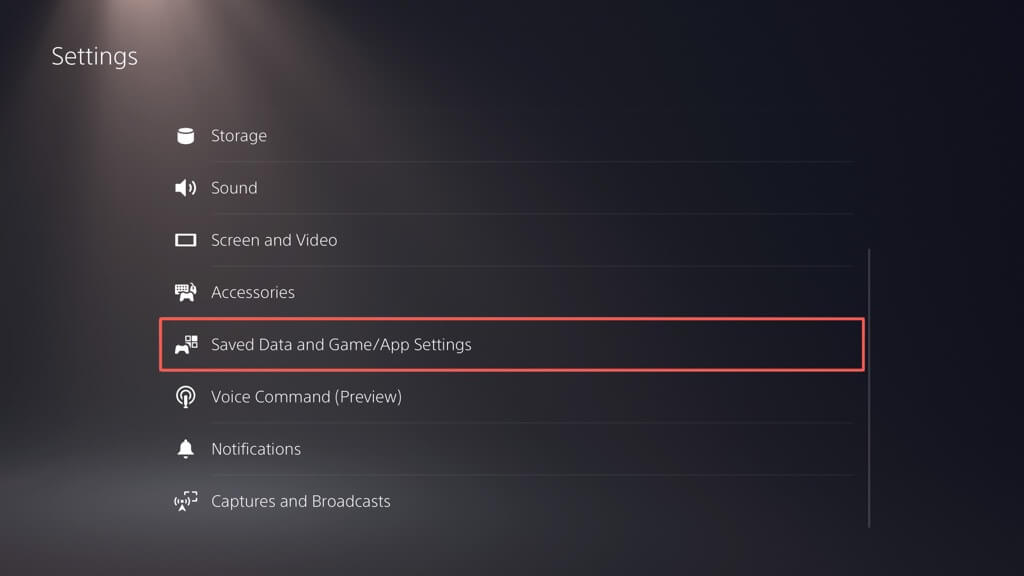Click the Sound speaker icon
Viewport: 1024px width, 576px height.
point(185,188)
